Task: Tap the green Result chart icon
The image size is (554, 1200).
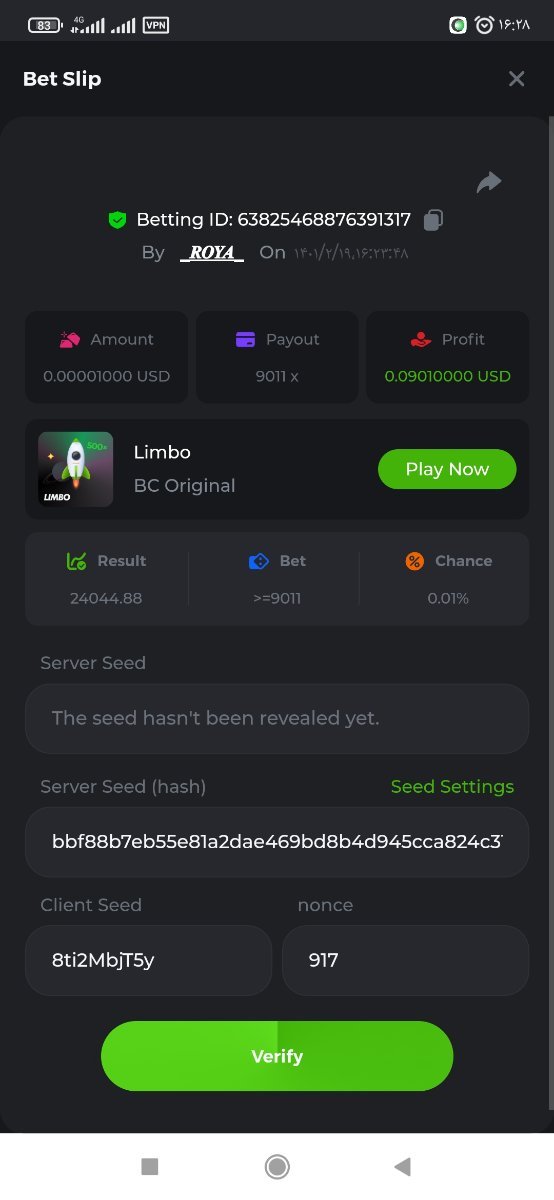Action: [76, 561]
